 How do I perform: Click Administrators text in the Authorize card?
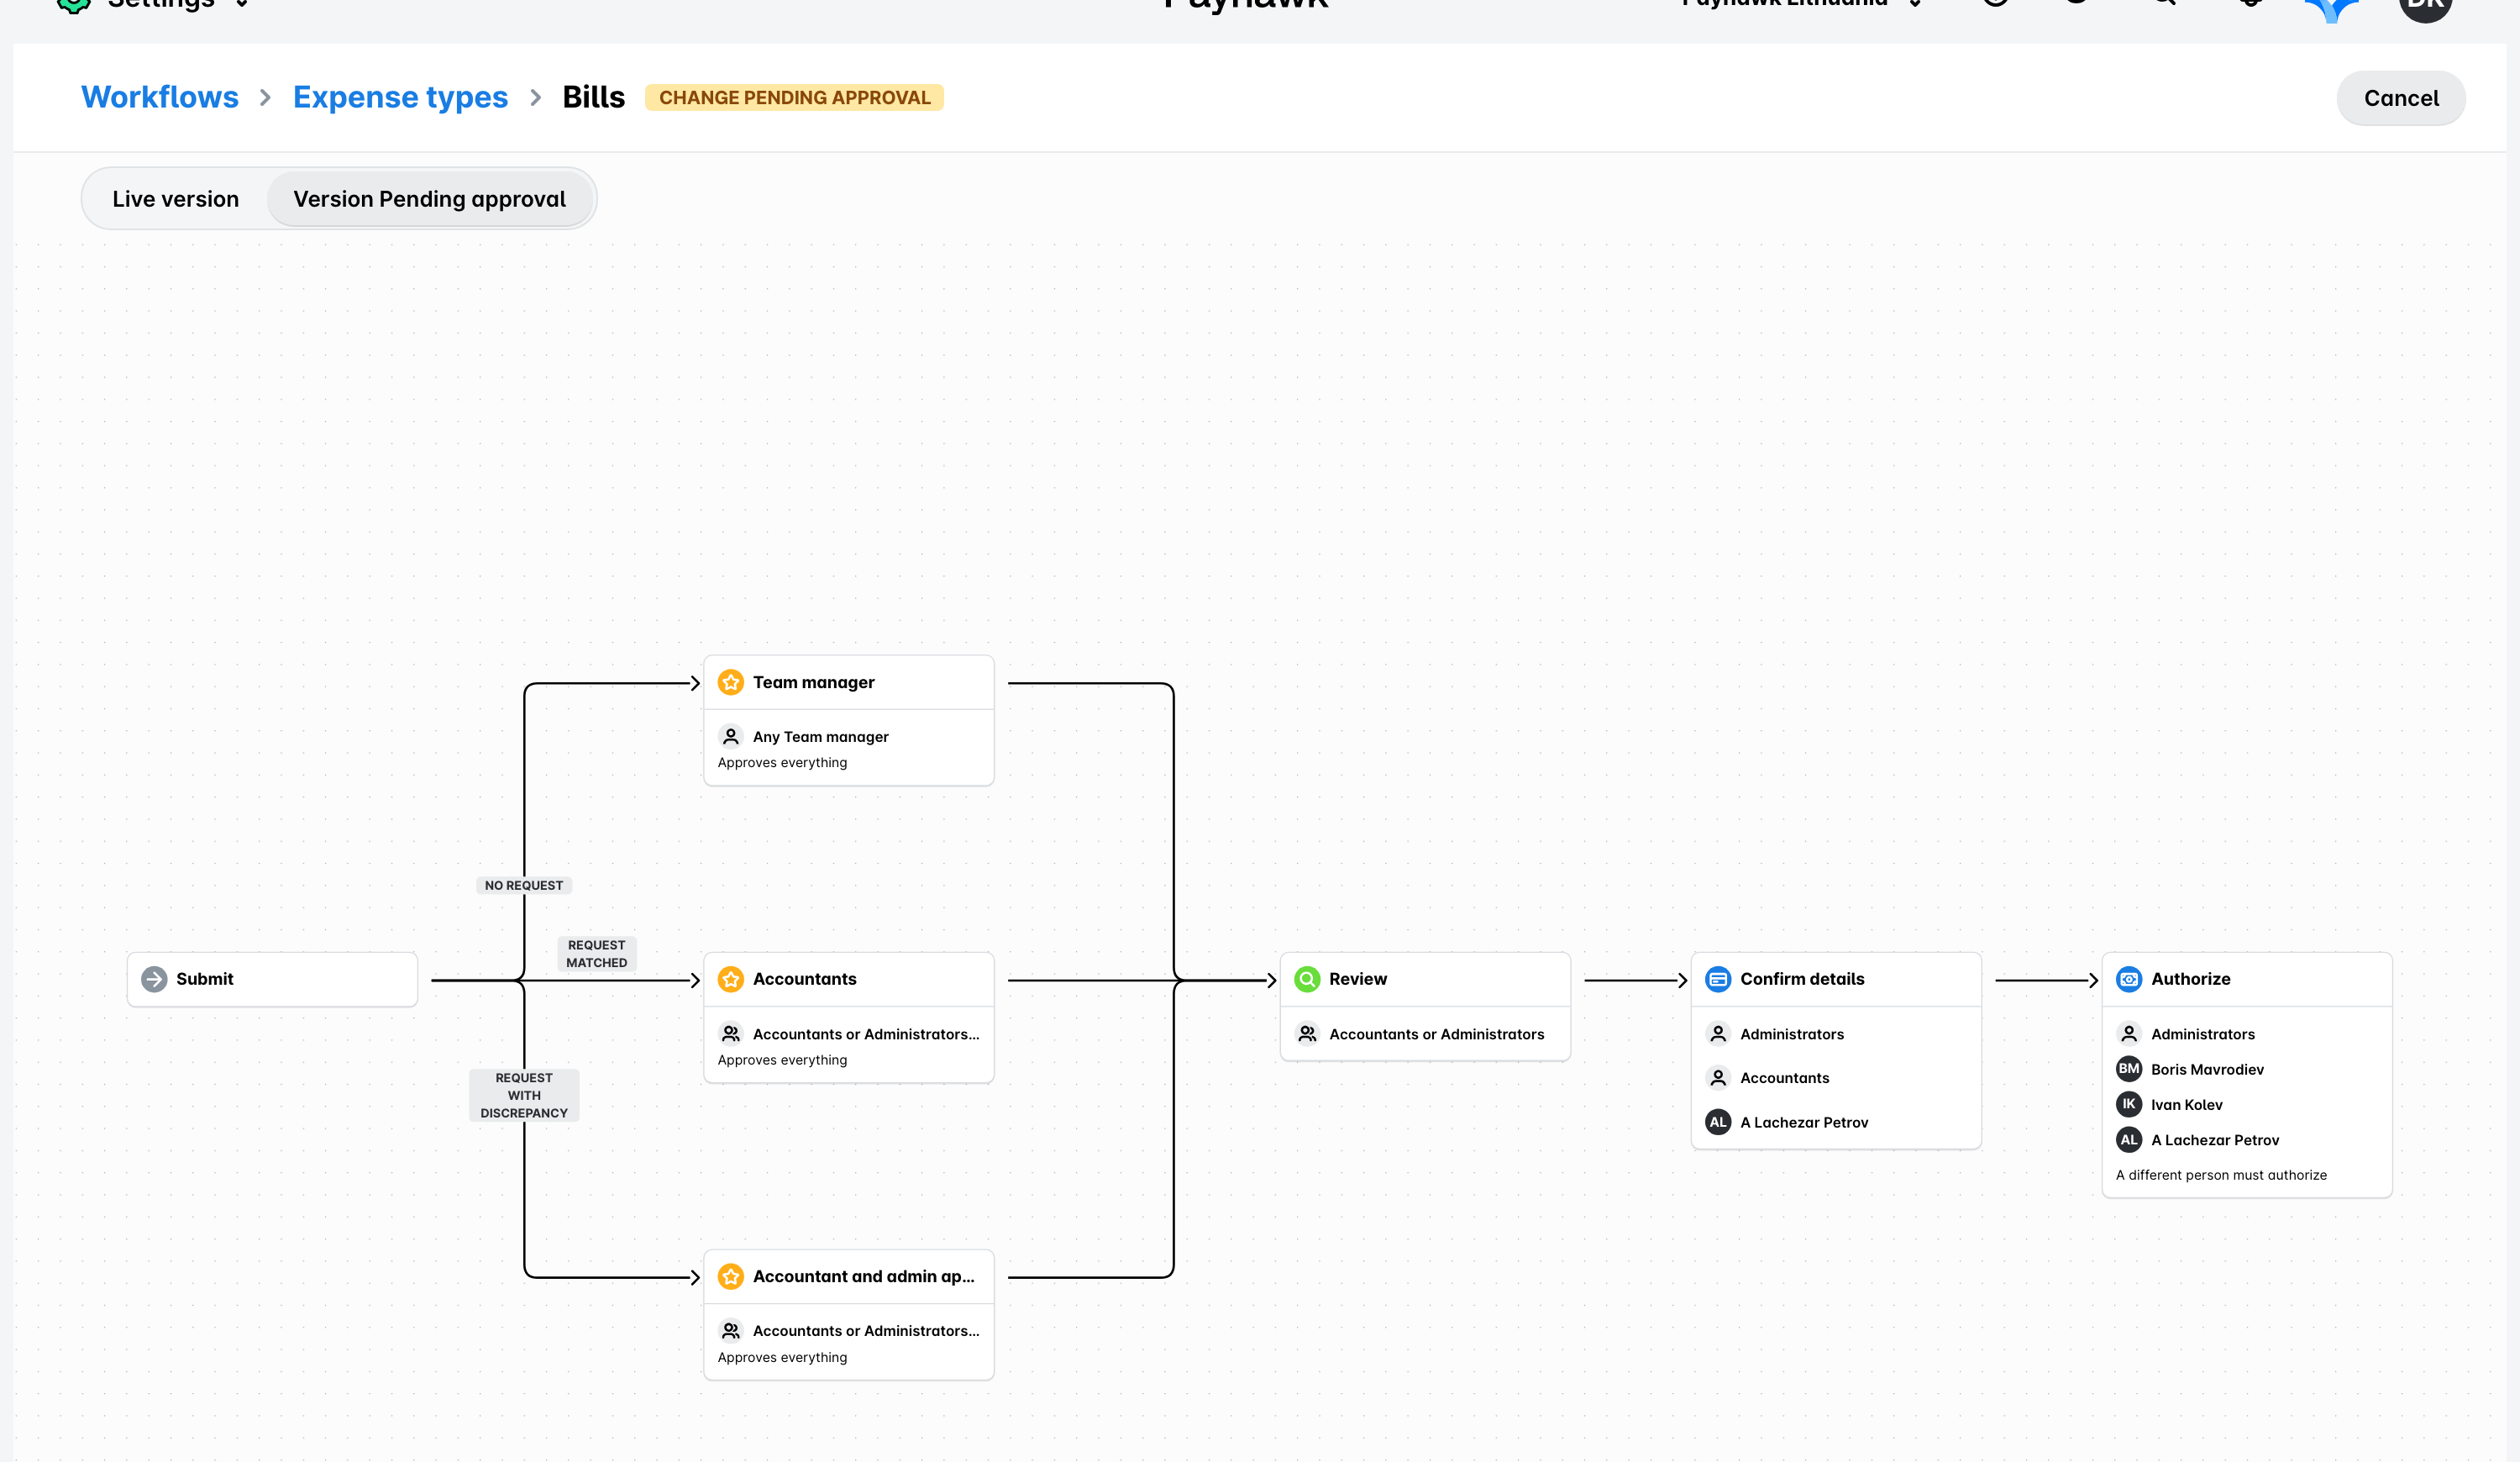2203,1034
